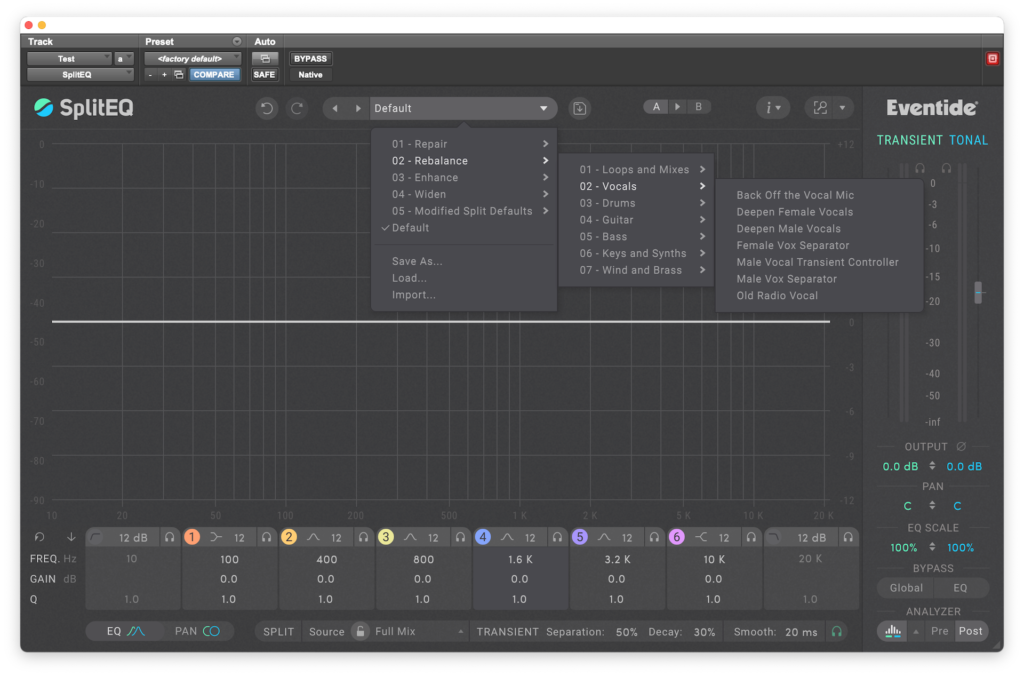The image size is (1024, 676).
Task: Enable band 3 yellow number toggle
Action: (x=386, y=537)
